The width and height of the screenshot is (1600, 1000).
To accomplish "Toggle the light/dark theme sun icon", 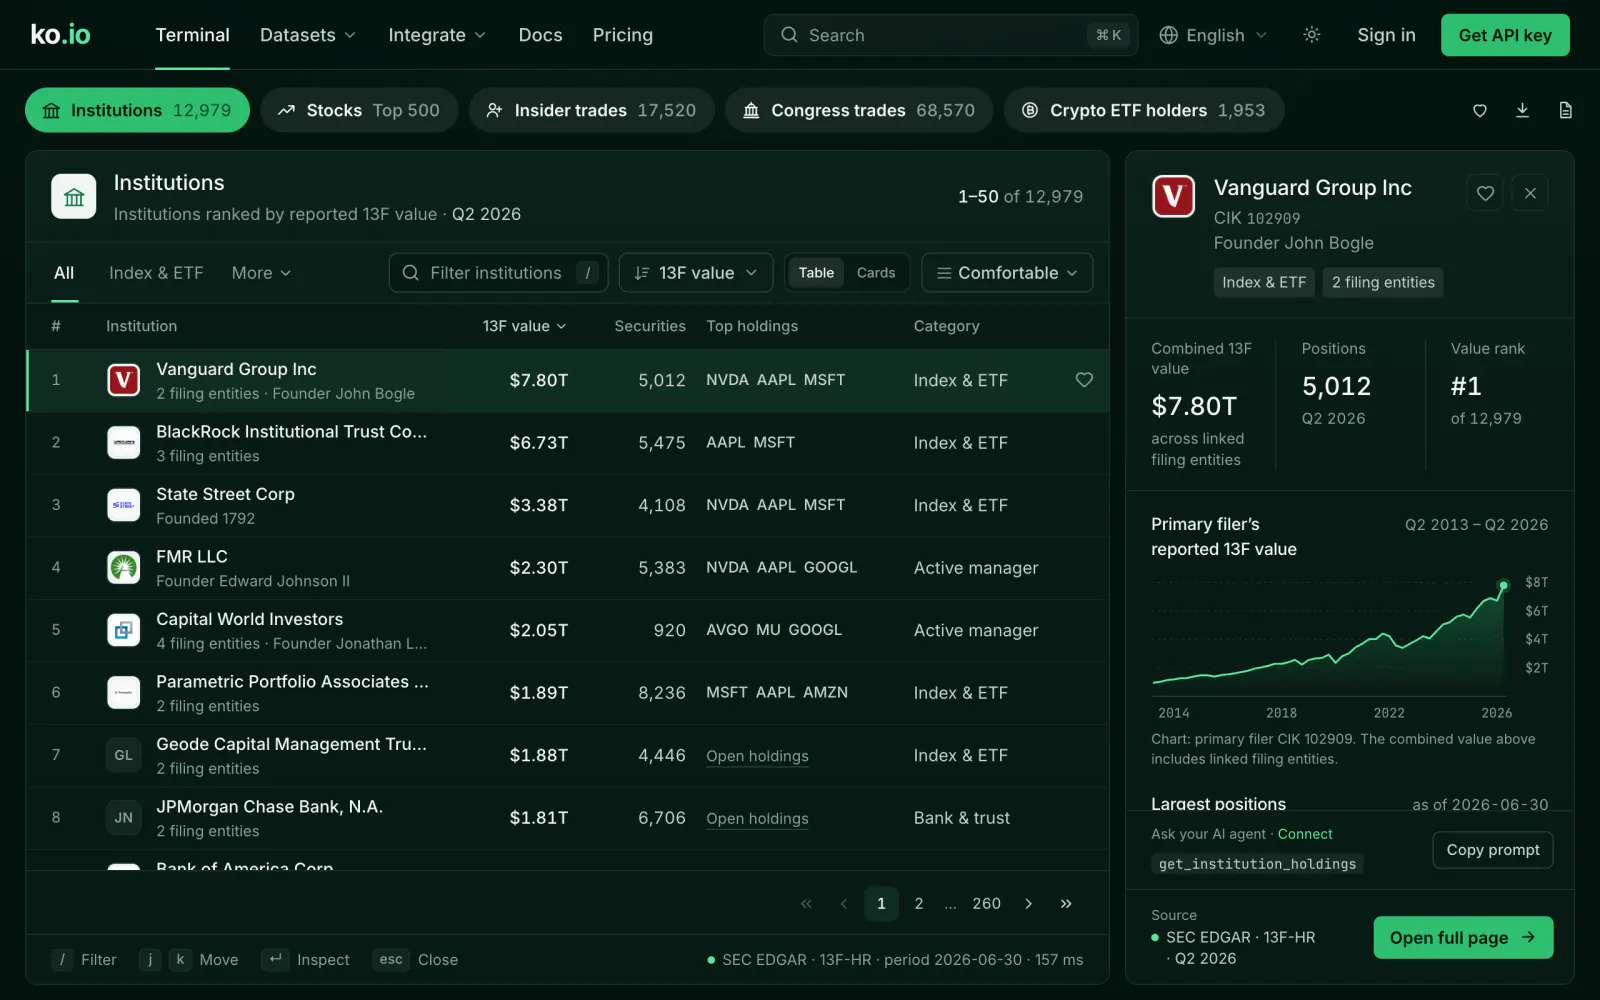I will point(1312,35).
